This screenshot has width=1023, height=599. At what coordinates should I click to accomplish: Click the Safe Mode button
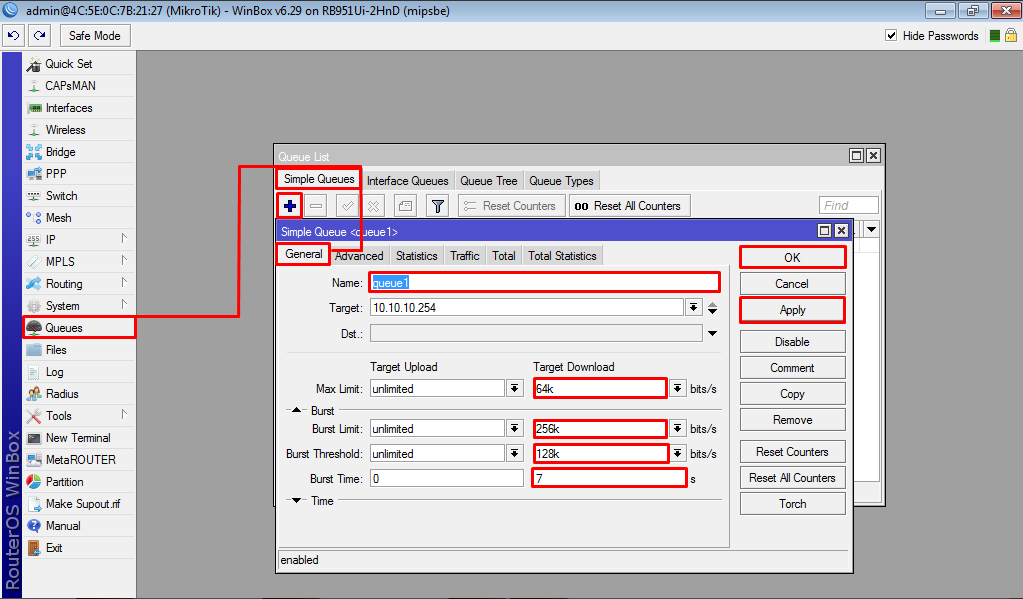(x=95, y=36)
